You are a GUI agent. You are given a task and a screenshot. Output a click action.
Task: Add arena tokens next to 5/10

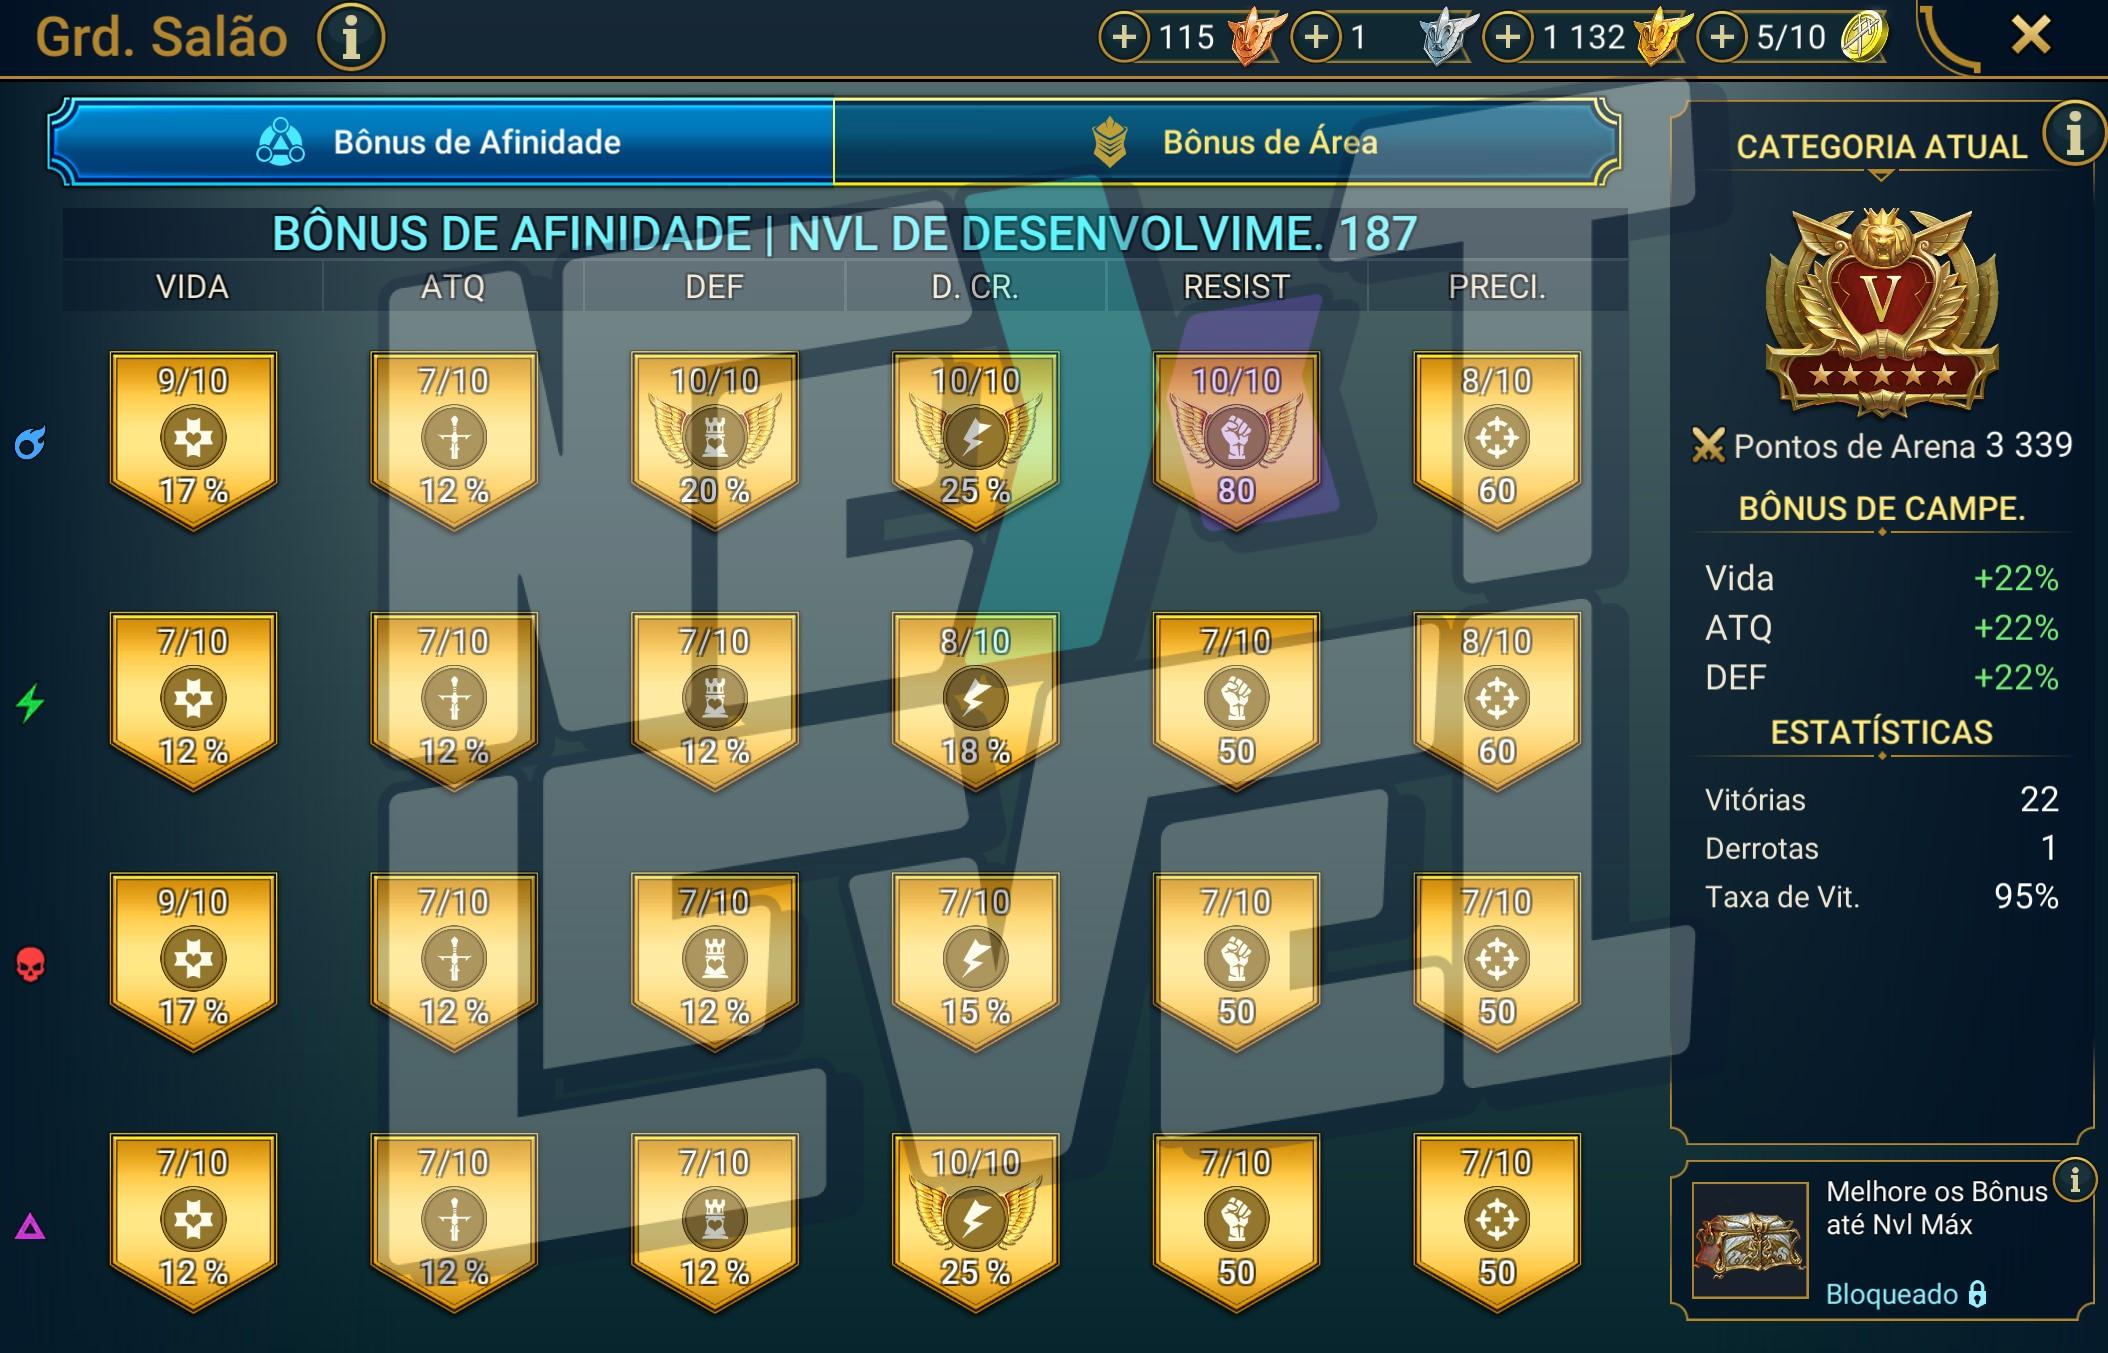[x=1722, y=37]
